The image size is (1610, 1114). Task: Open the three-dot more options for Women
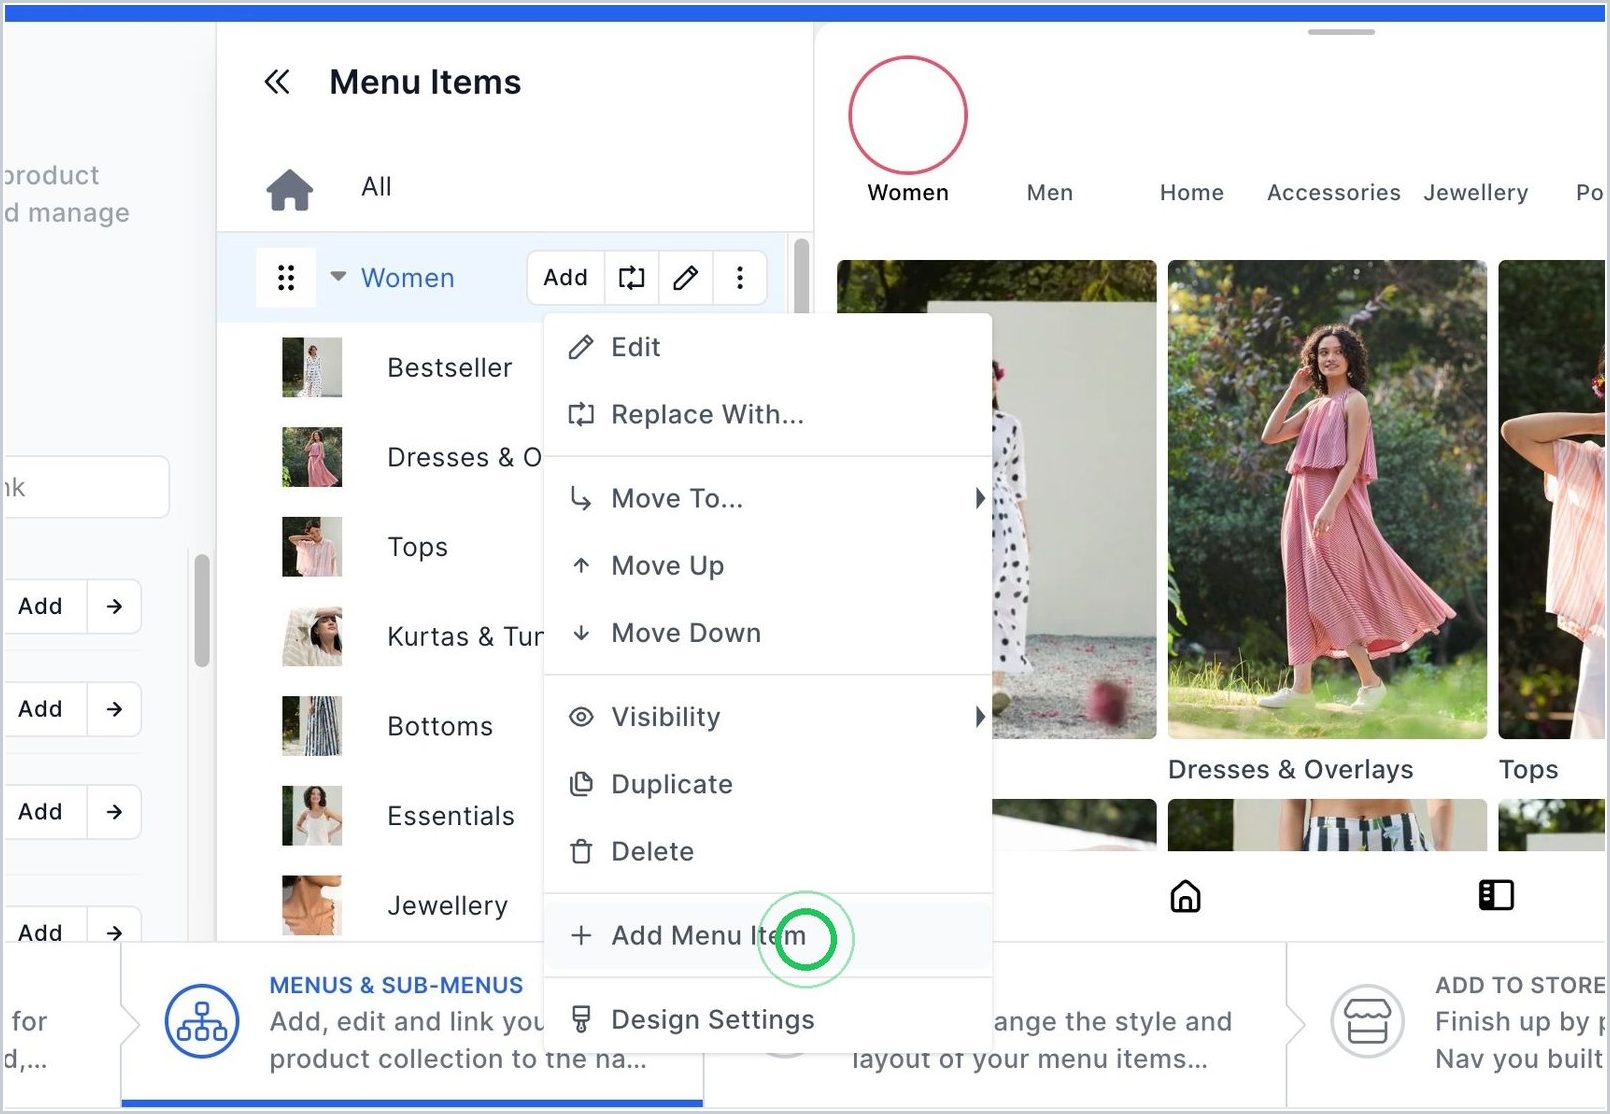740,277
